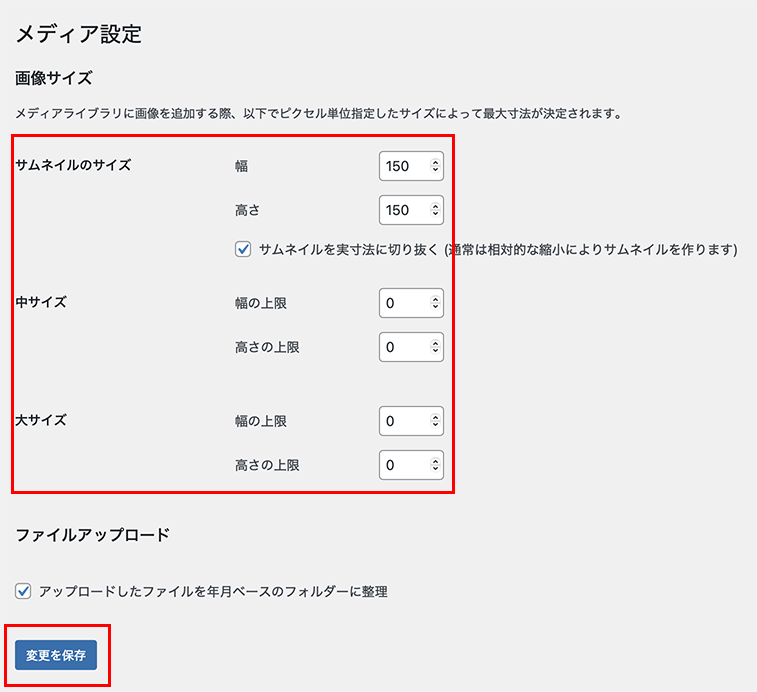
Task: Uncheck サムネイルを実寸法に切り抜く checkbox
Action: tap(243, 250)
